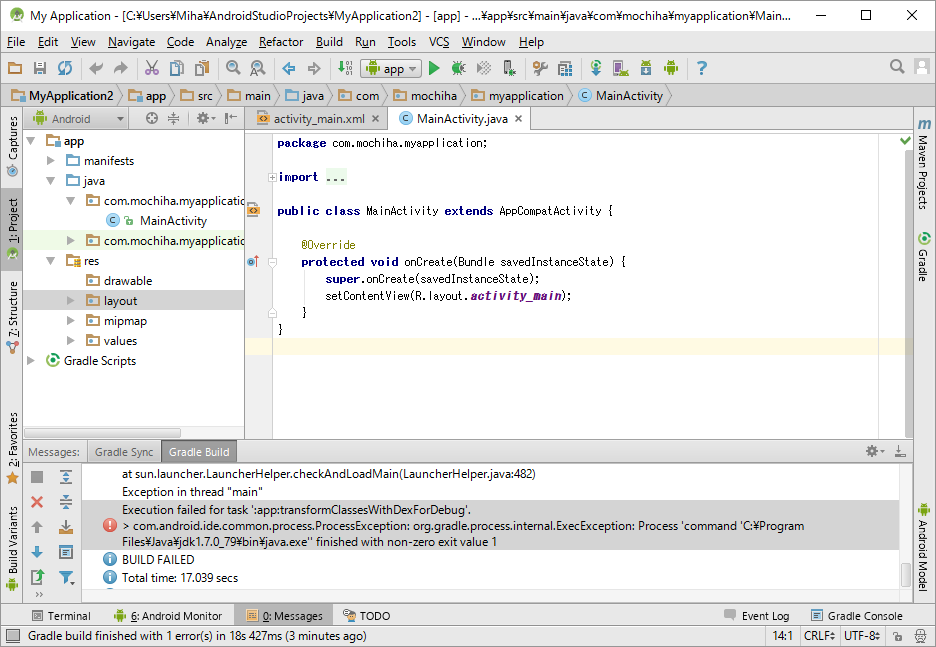The height and width of the screenshot is (647, 936).
Task: Open Android Device Monitor icon
Action: click(x=671, y=68)
